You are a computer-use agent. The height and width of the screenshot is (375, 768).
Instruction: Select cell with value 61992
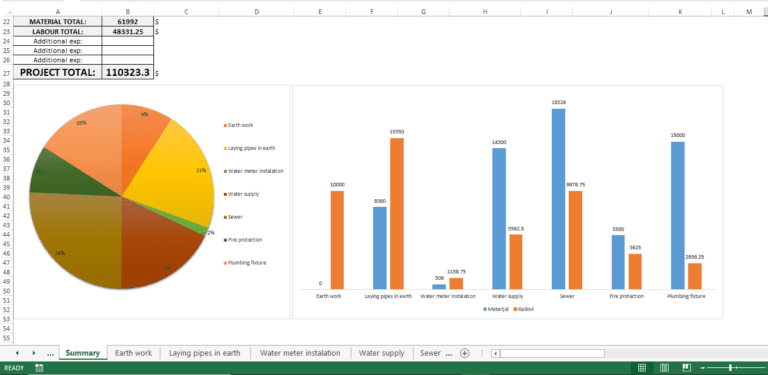pos(128,22)
